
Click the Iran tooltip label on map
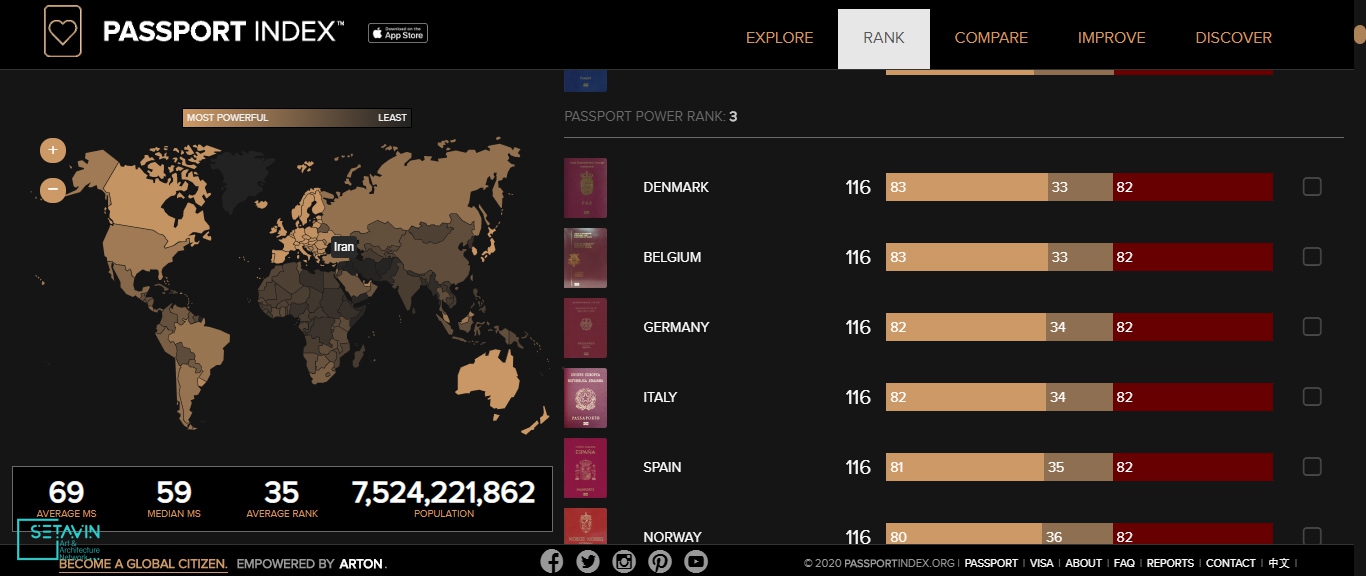[343, 247]
